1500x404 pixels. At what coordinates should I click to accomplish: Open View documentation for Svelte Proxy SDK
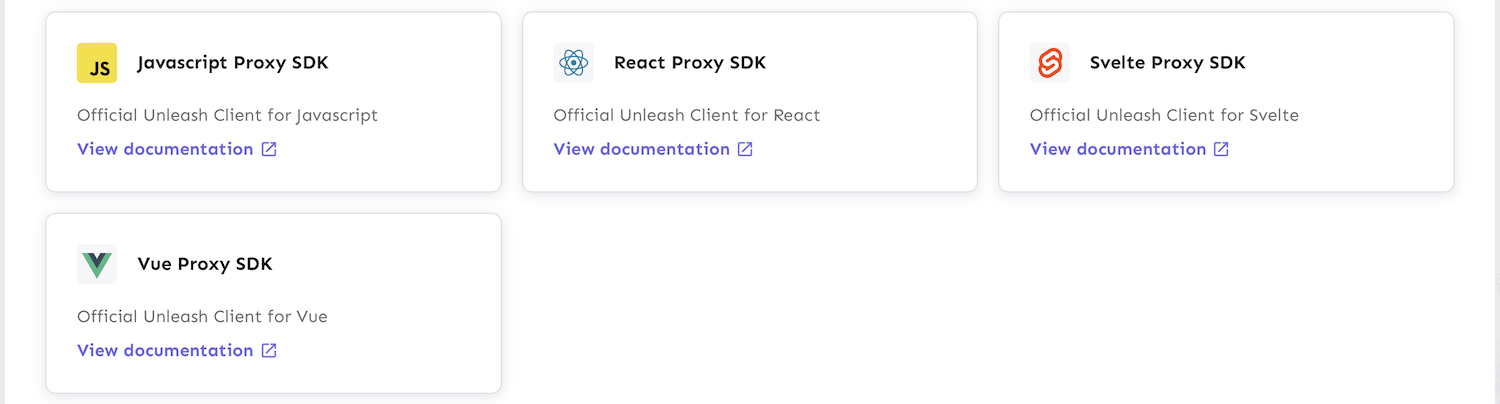point(1117,149)
